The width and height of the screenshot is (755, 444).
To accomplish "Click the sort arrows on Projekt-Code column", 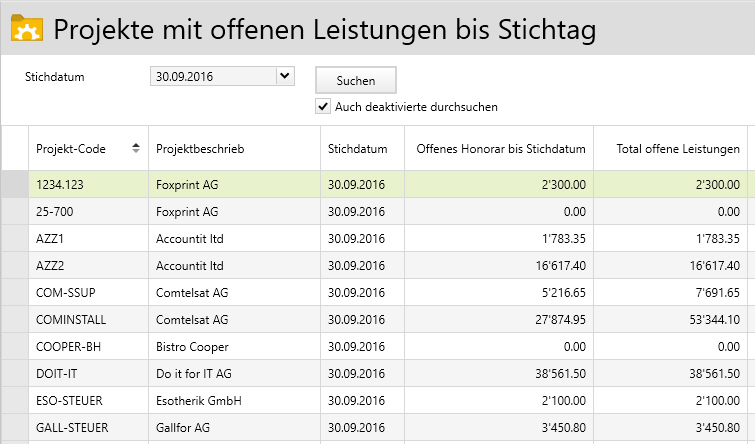I will pos(136,149).
